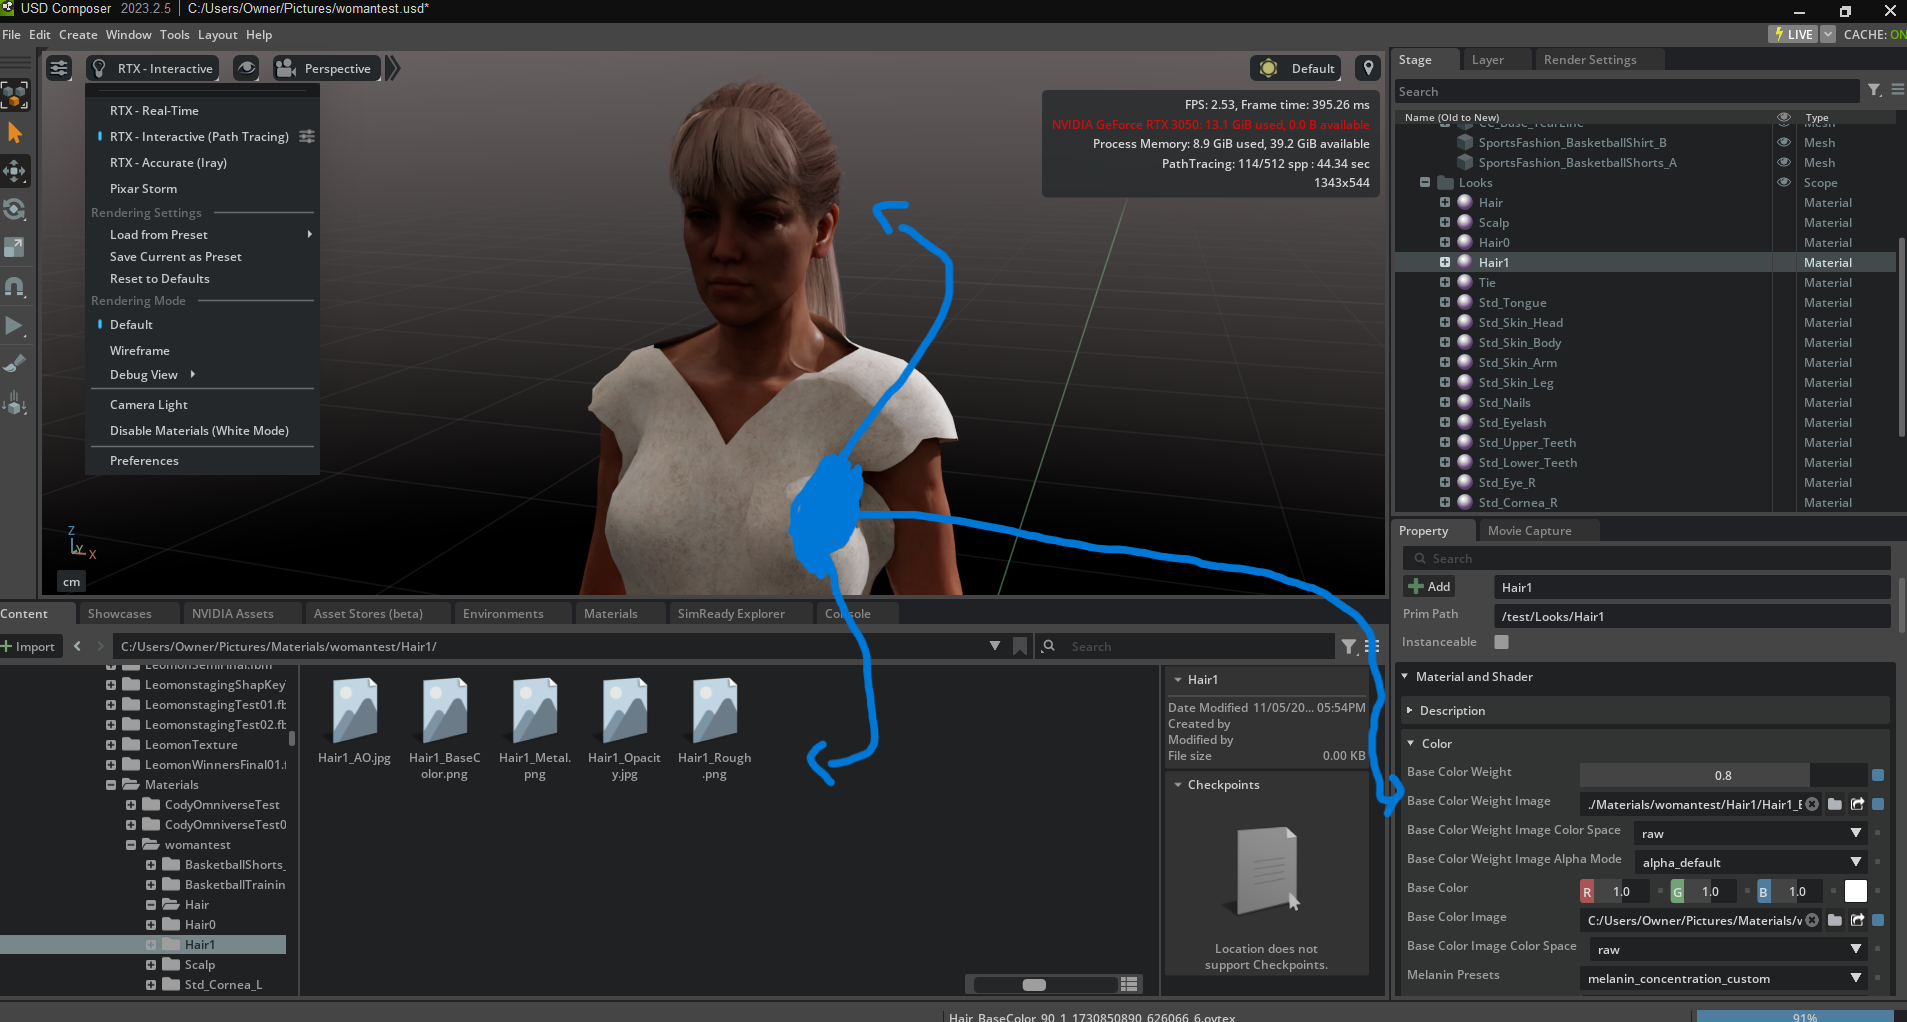The width and height of the screenshot is (1907, 1022).
Task: Locate the Base Color Weight Image file
Action: [x=1857, y=803]
